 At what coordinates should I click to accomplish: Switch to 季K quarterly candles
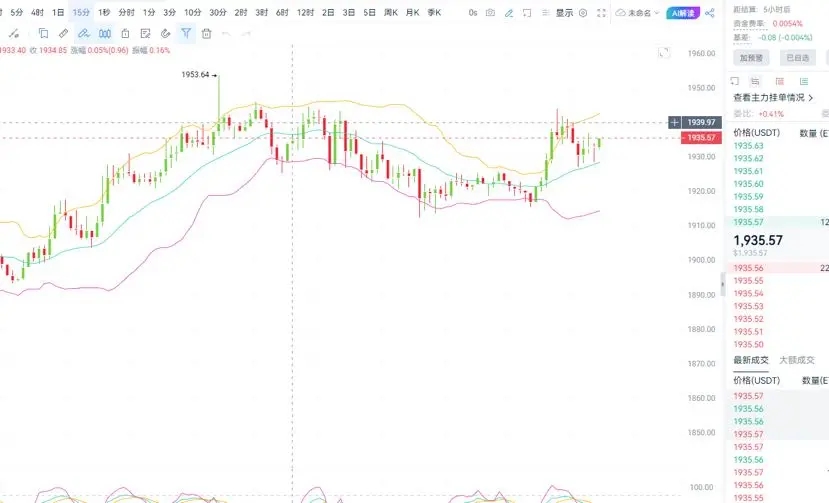[x=434, y=12]
